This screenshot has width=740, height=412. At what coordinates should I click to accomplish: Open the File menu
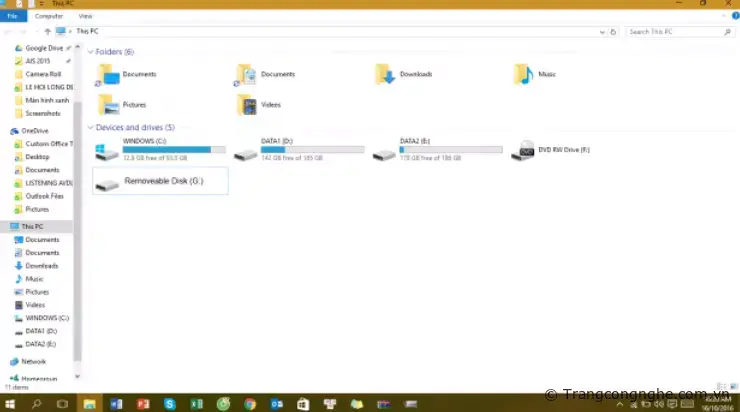click(x=12, y=17)
